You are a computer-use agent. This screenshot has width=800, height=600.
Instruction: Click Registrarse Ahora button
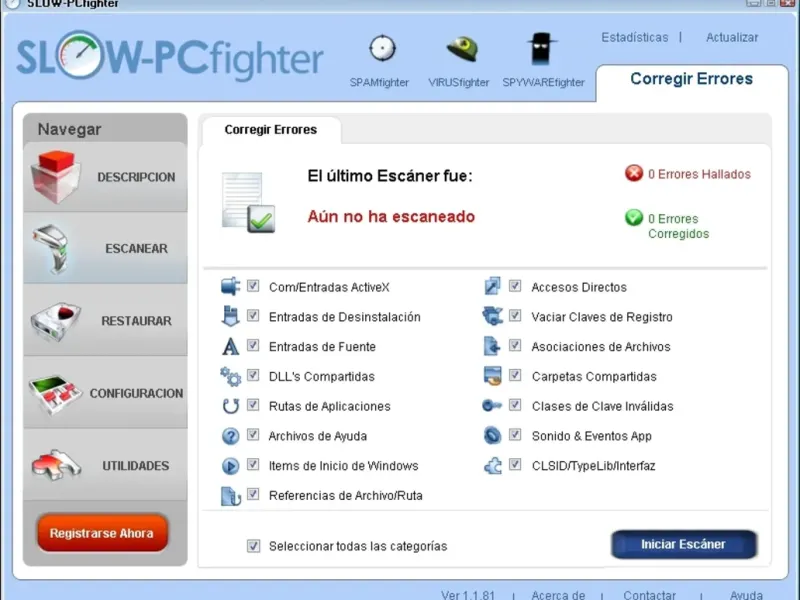(102, 533)
